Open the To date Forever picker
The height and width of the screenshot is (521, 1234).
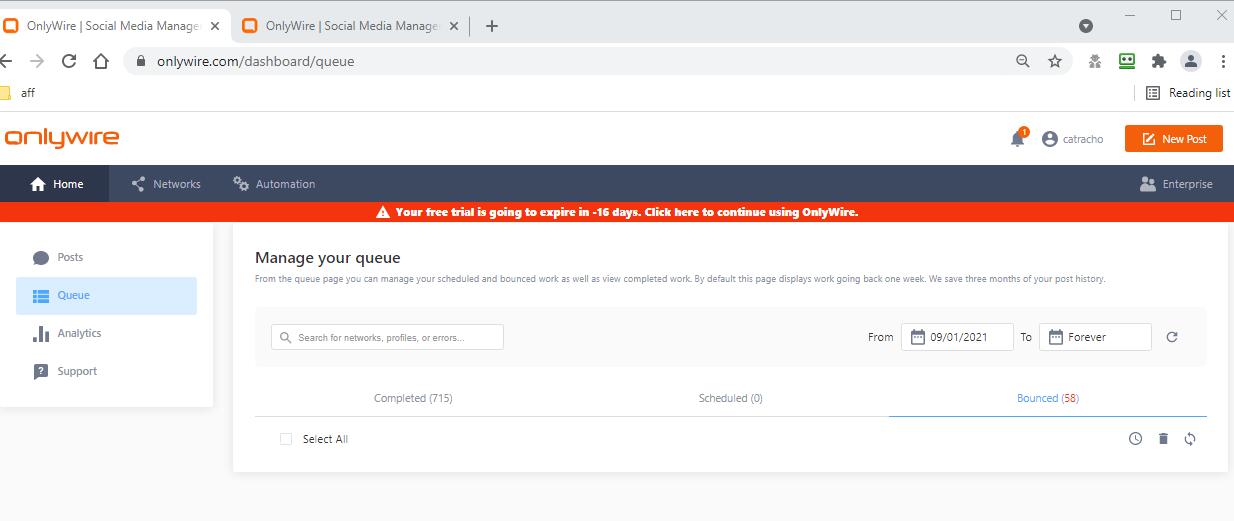[1094, 337]
